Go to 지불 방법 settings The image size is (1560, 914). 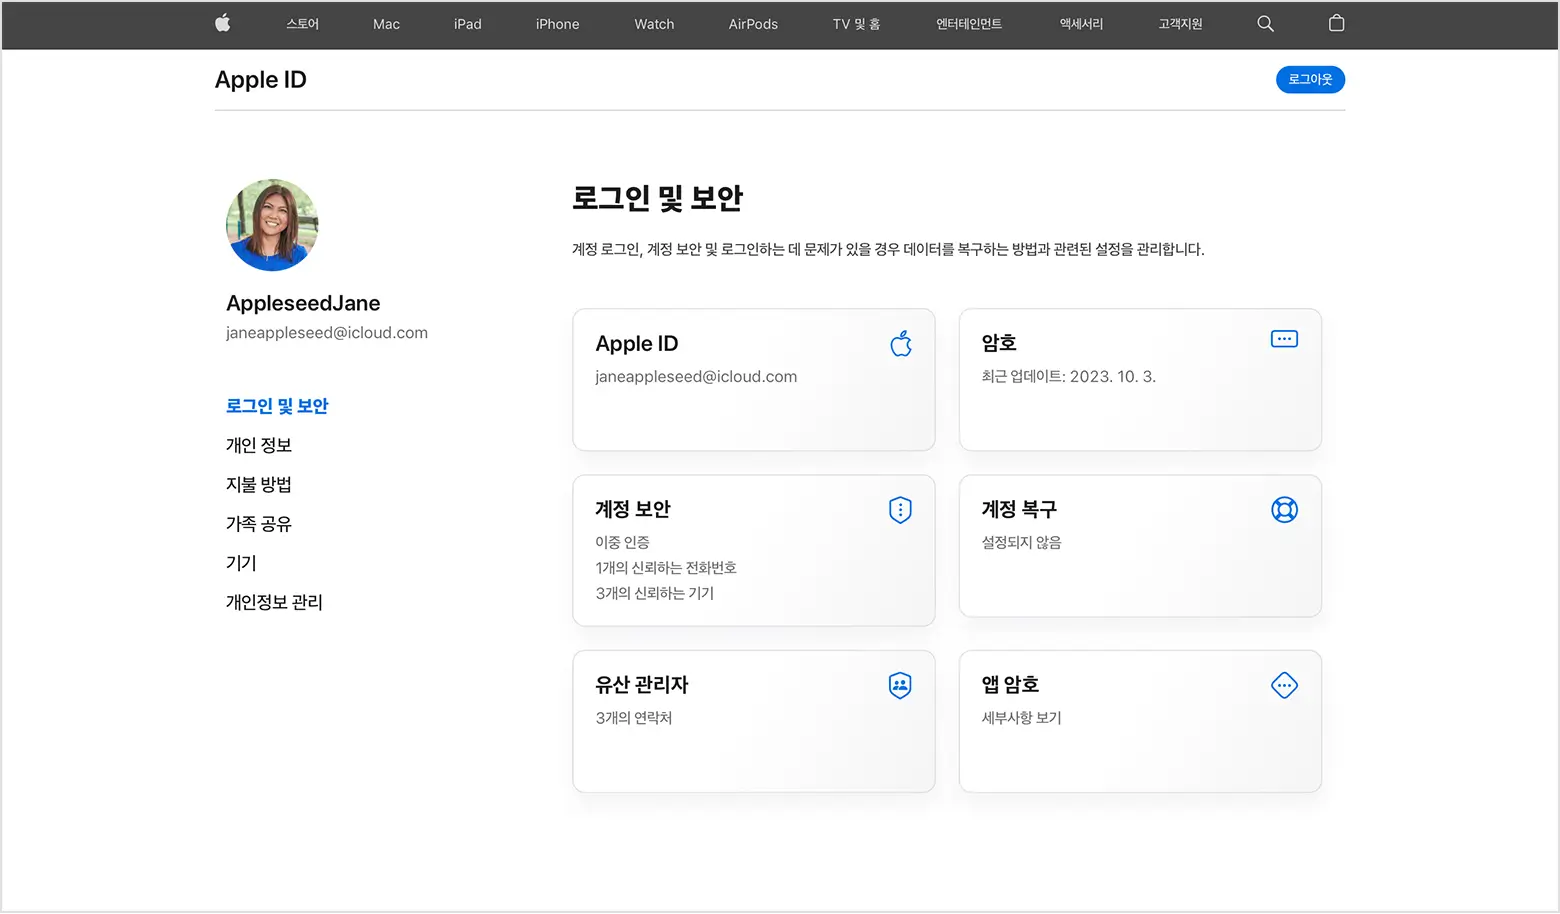259,484
